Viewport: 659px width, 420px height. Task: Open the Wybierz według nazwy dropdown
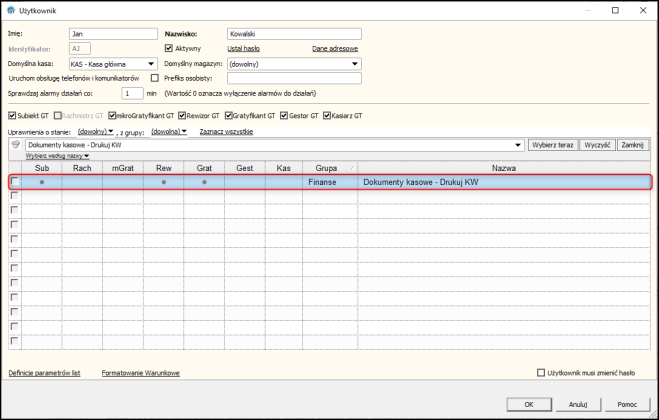pos(58,156)
